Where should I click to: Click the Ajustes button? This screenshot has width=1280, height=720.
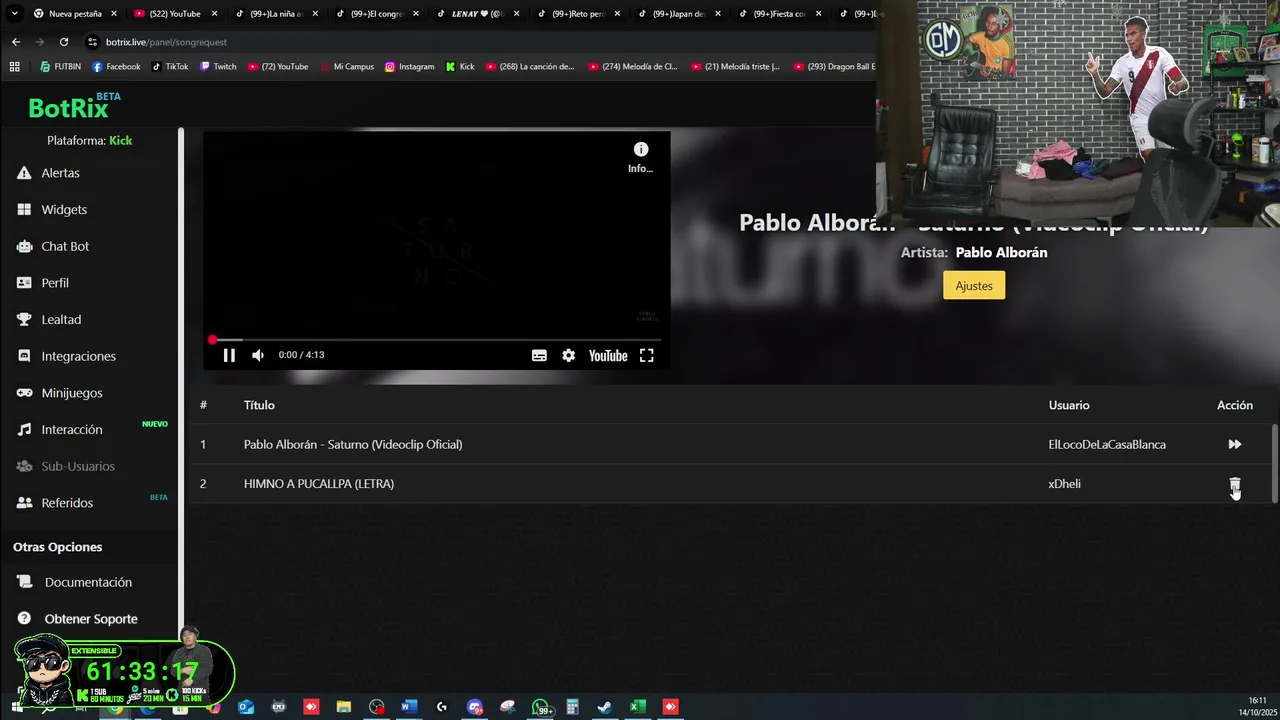tap(974, 285)
